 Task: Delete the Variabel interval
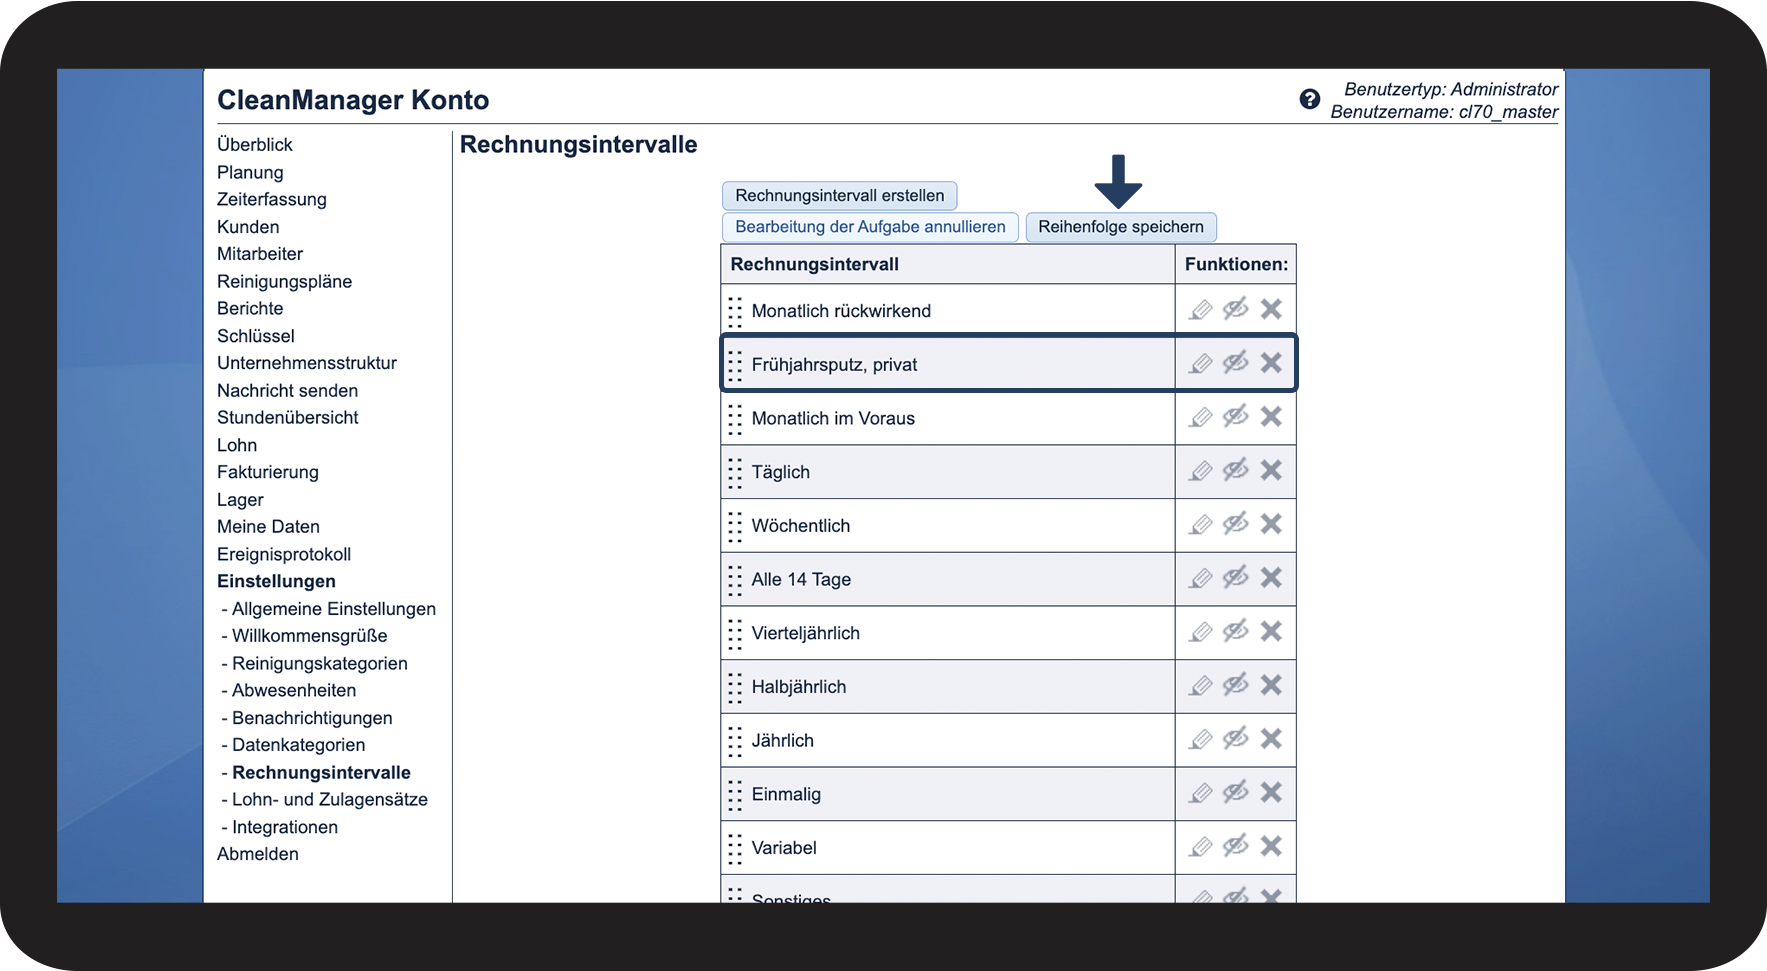(1271, 846)
